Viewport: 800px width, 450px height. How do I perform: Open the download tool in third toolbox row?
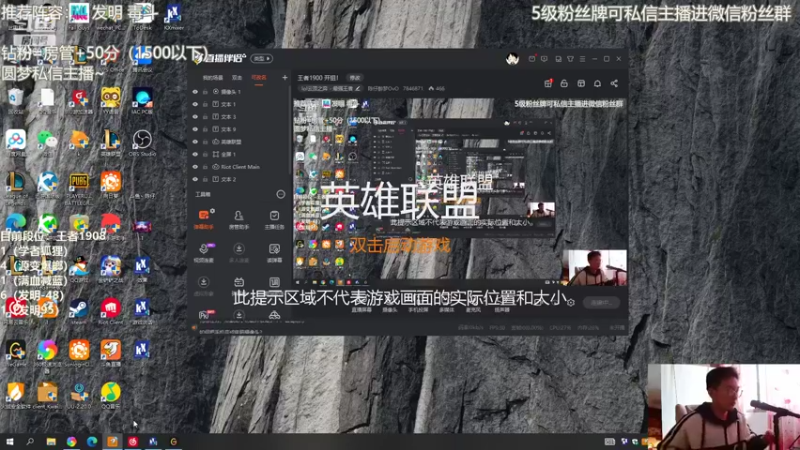click(204, 286)
